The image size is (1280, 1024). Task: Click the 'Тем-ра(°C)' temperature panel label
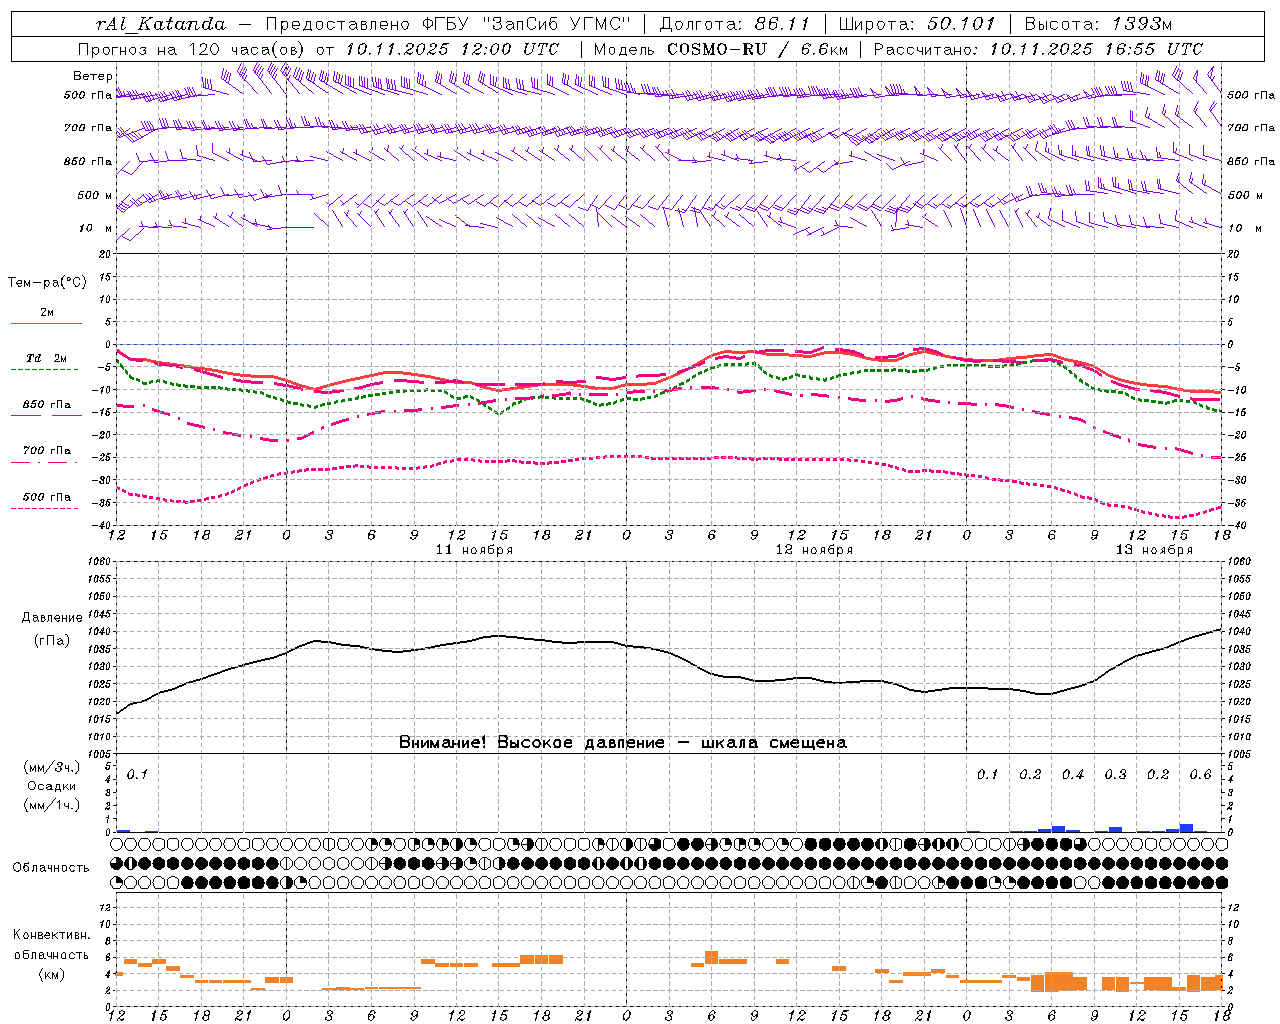[47, 283]
